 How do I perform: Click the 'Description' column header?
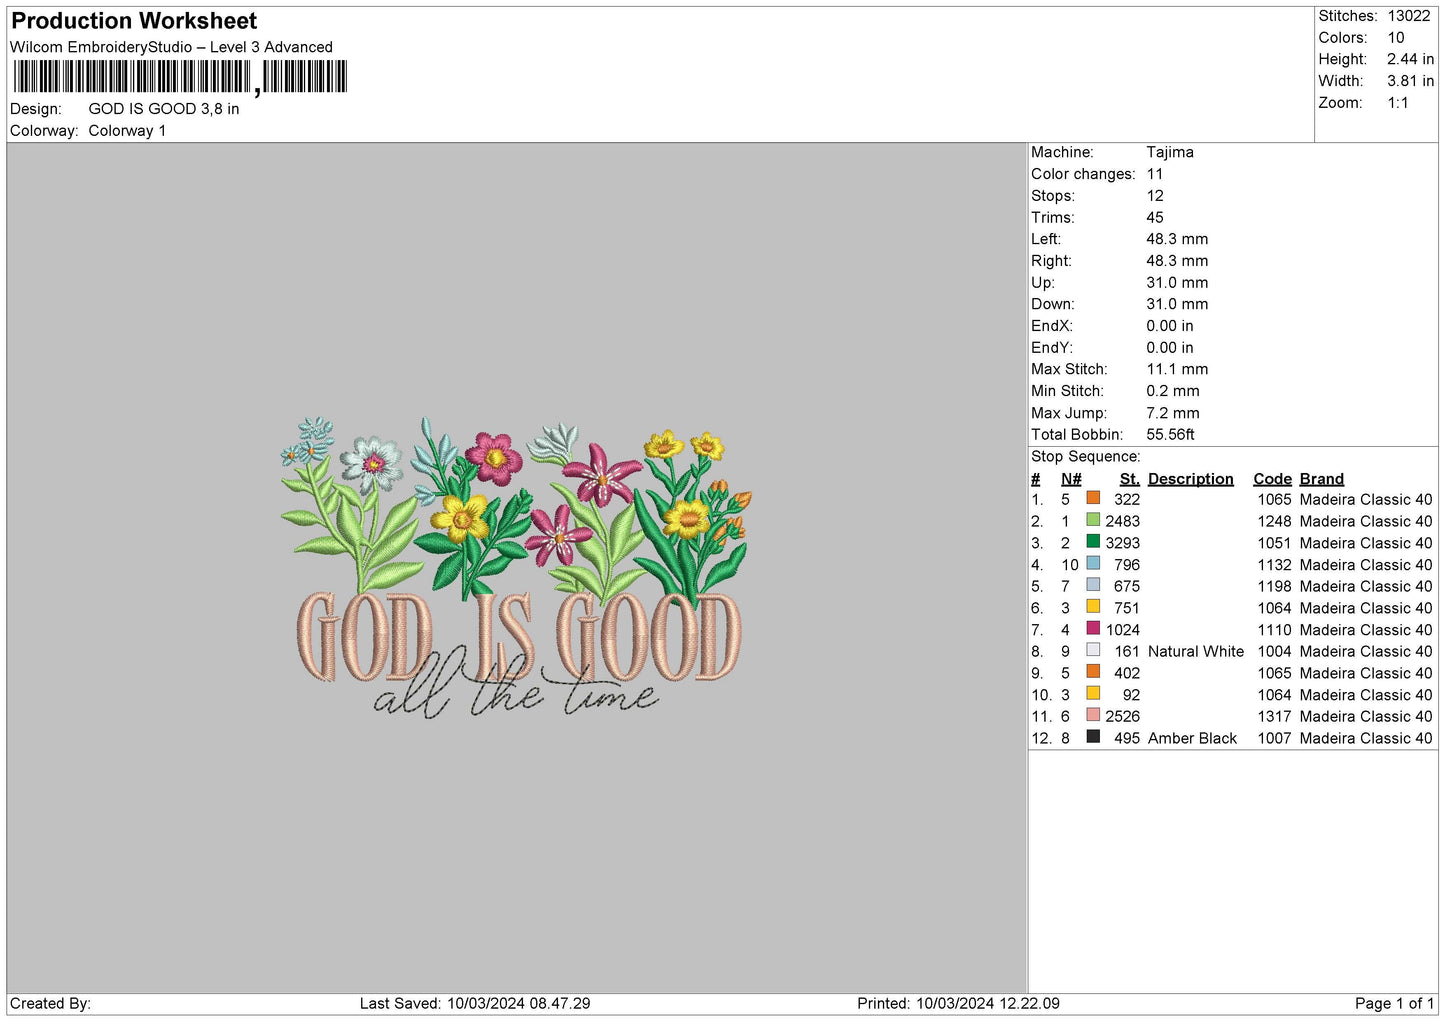click(x=1191, y=479)
